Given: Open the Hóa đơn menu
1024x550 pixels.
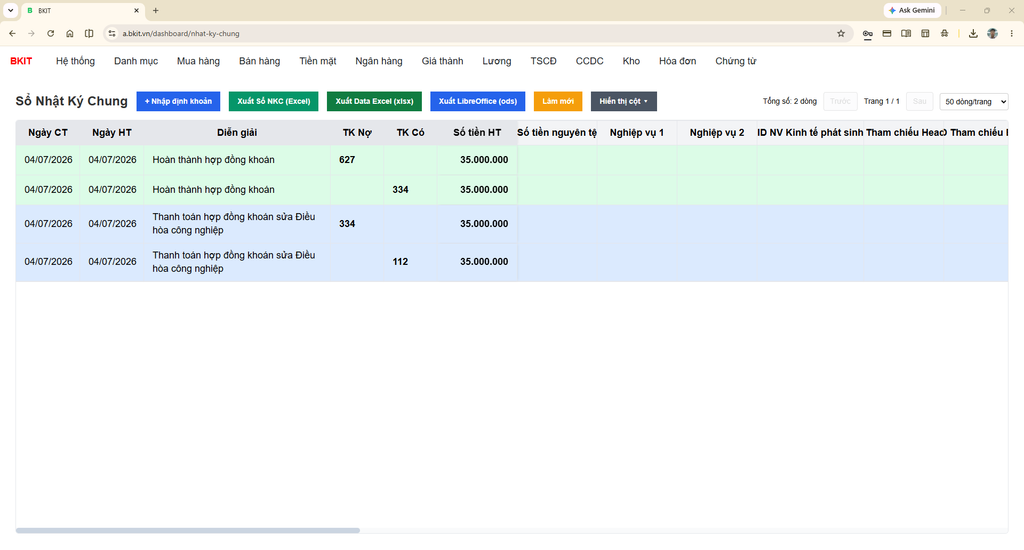Looking at the screenshot, I should tap(677, 61).
